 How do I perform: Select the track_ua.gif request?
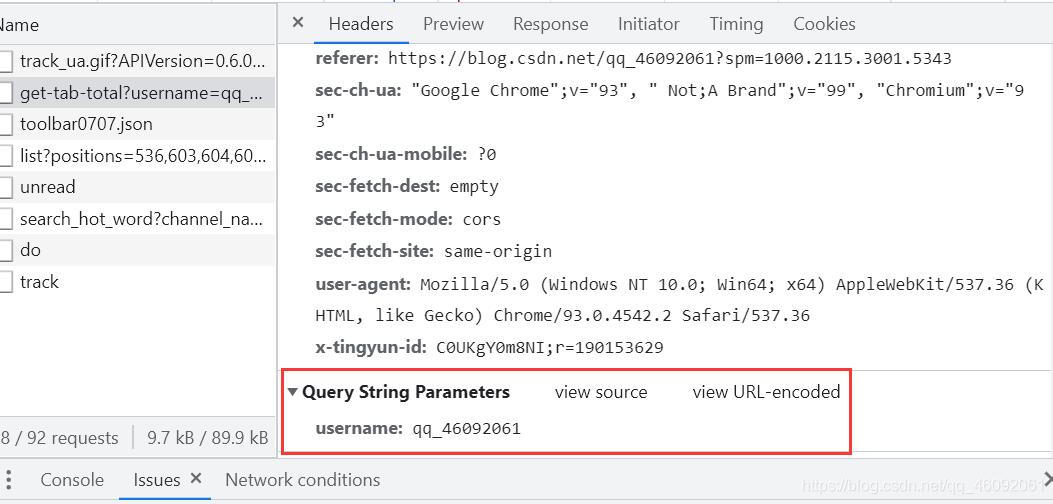click(137, 61)
